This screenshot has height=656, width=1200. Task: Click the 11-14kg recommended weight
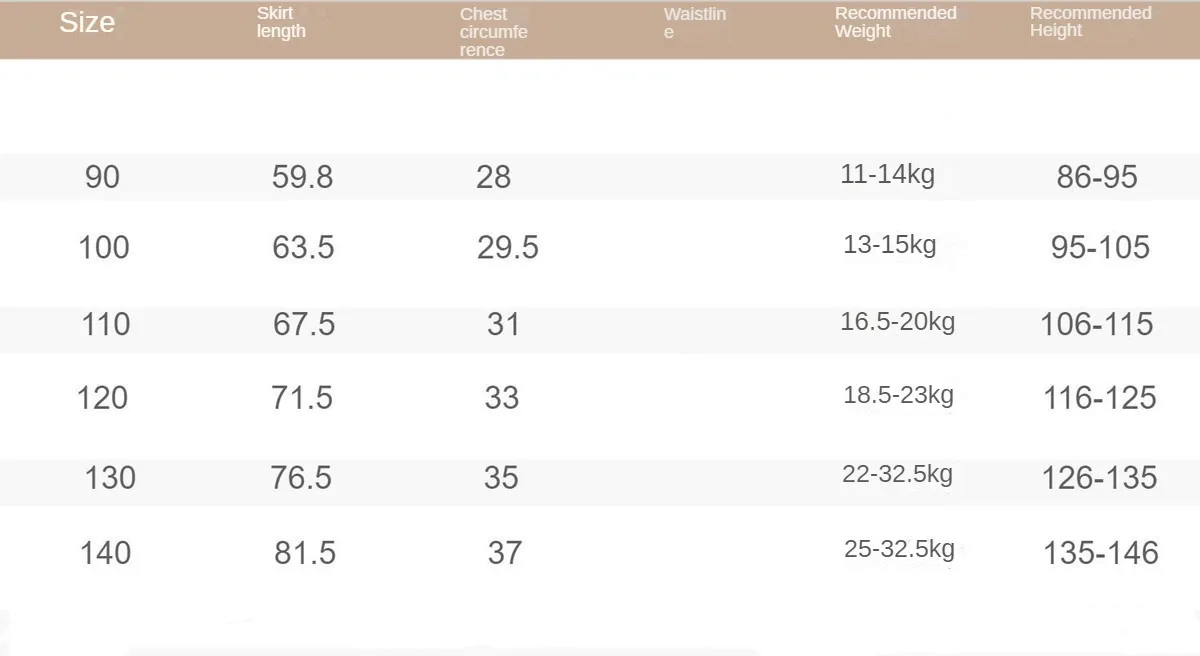[887, 175]
